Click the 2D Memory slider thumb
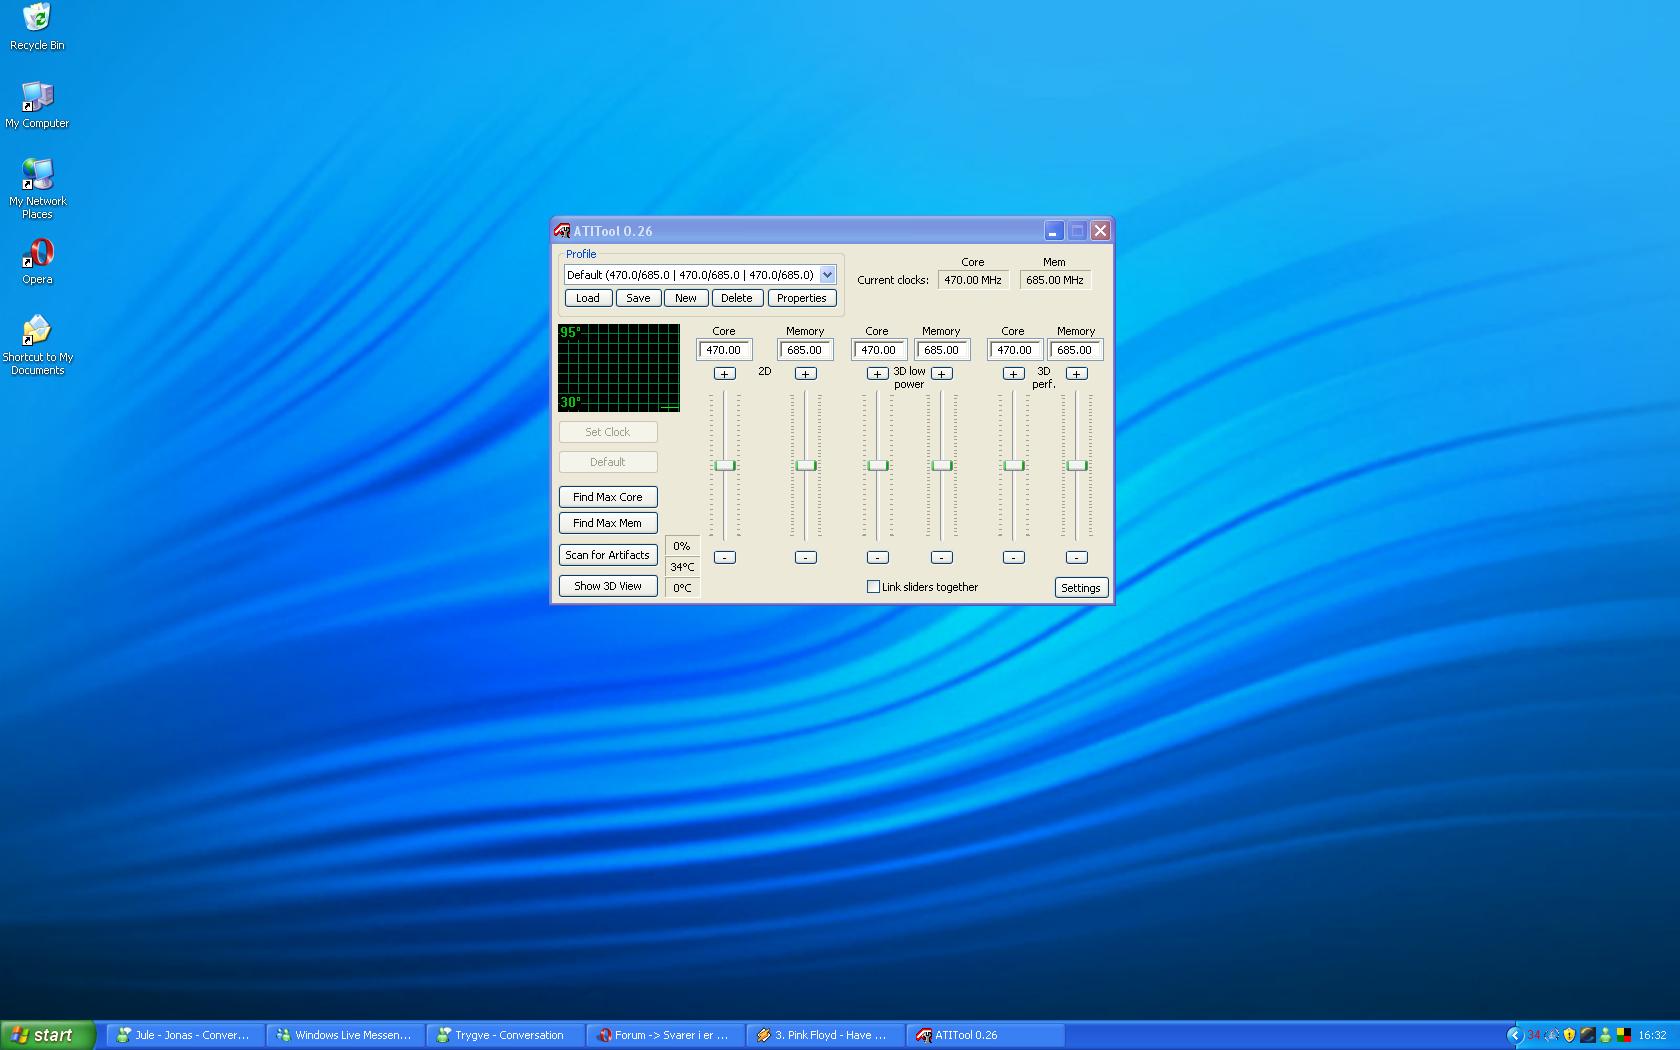 806,465
